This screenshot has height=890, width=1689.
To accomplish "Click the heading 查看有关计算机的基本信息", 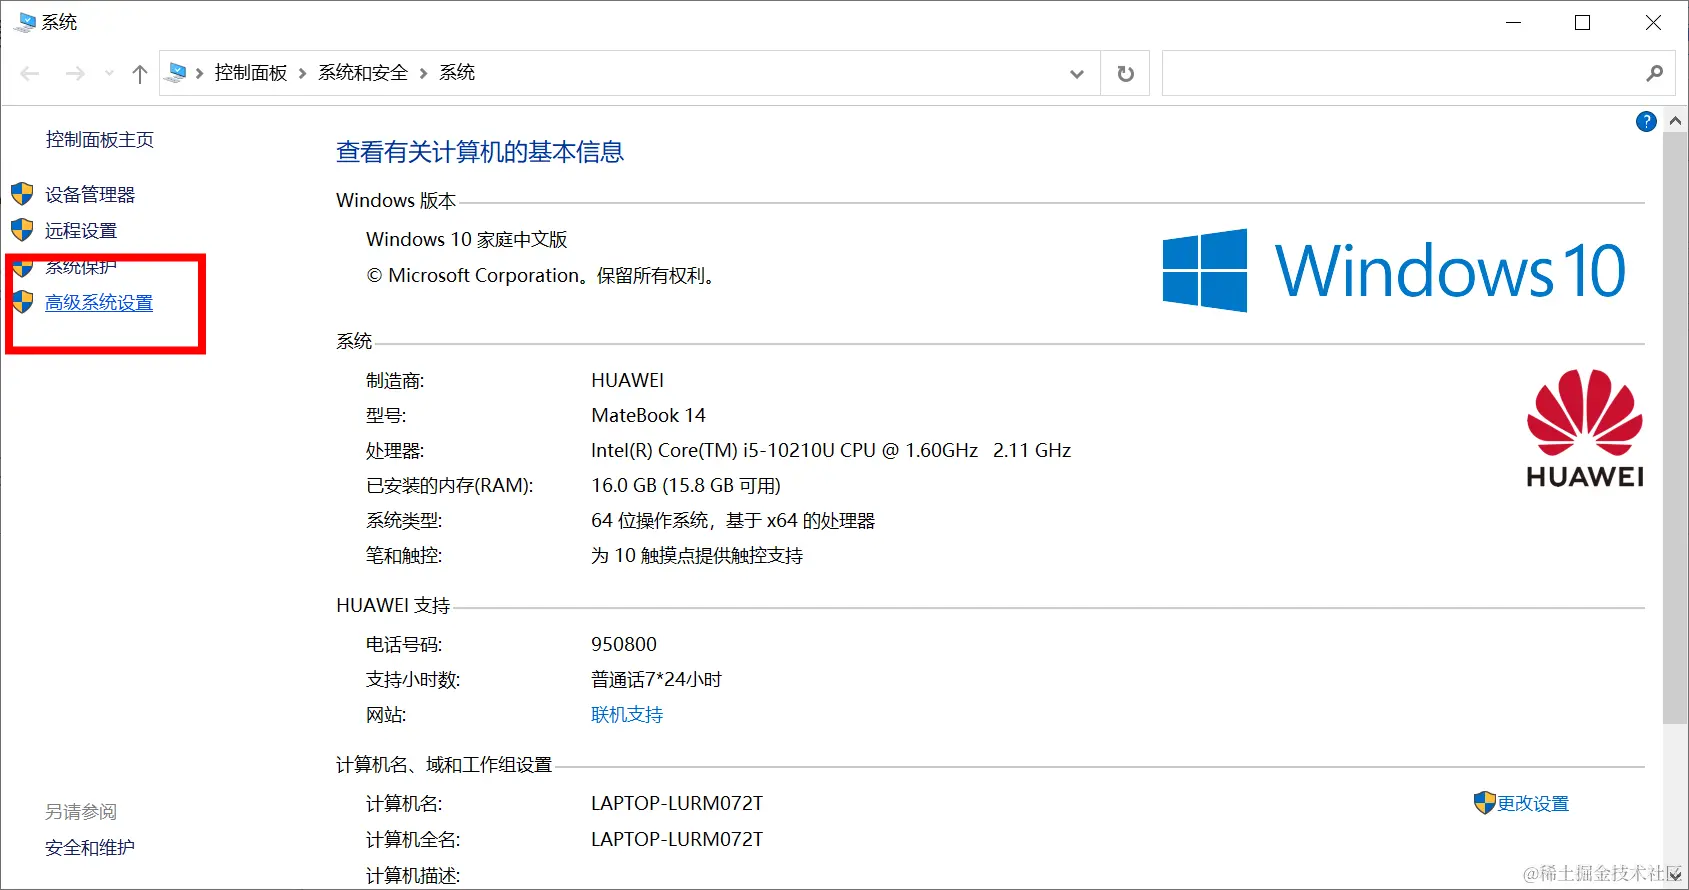I will (480, 152).
